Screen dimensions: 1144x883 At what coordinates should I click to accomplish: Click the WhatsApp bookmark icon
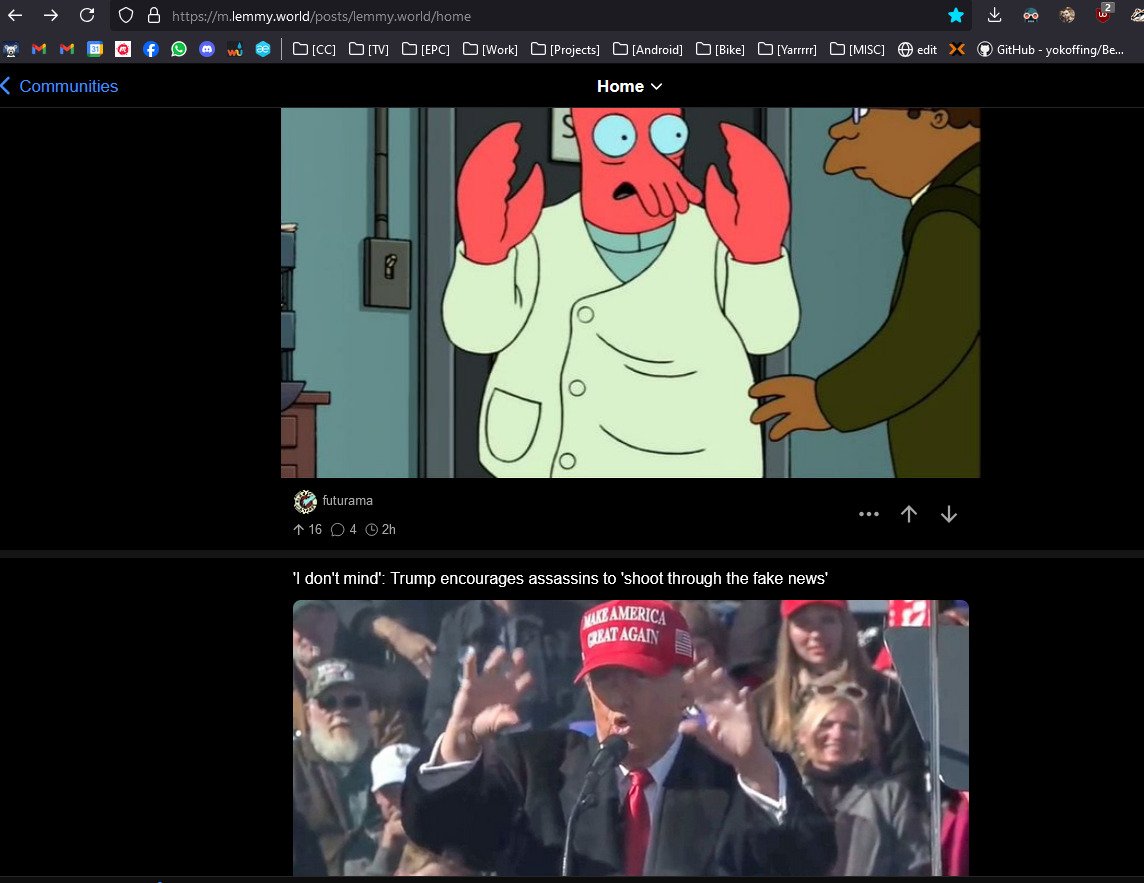pos(179,48)
